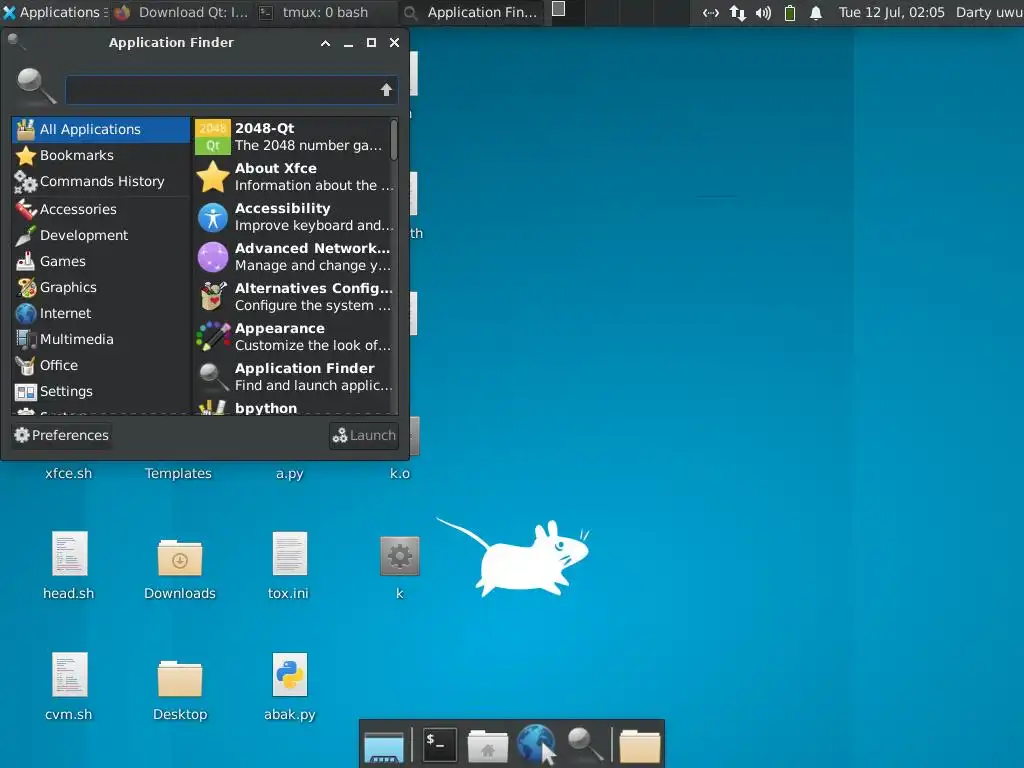Image resolution: width=1024 pixels, height=768 pixels.
Task: Open the clock showing Tue 12 Jul
Action: (891, 12)
